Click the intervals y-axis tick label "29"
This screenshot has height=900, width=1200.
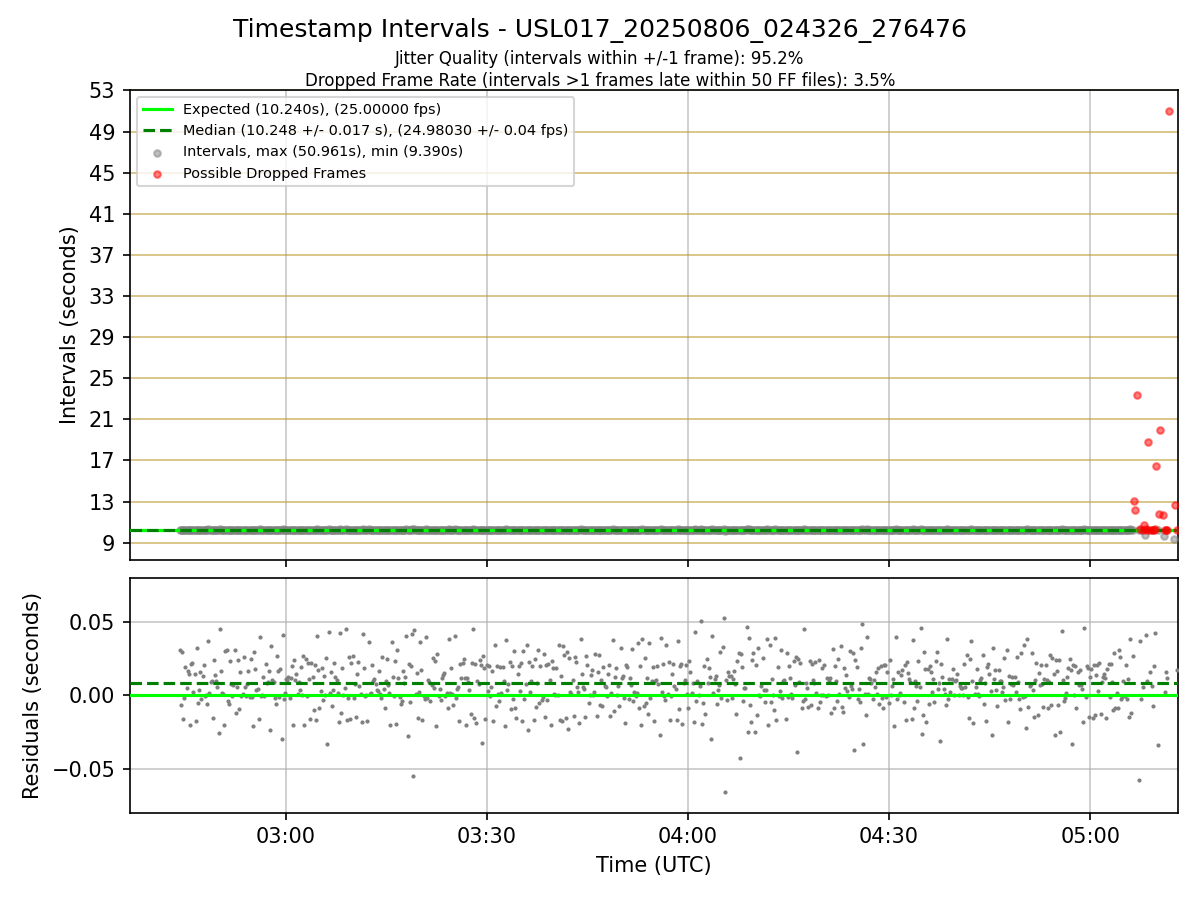pos(104,337)
